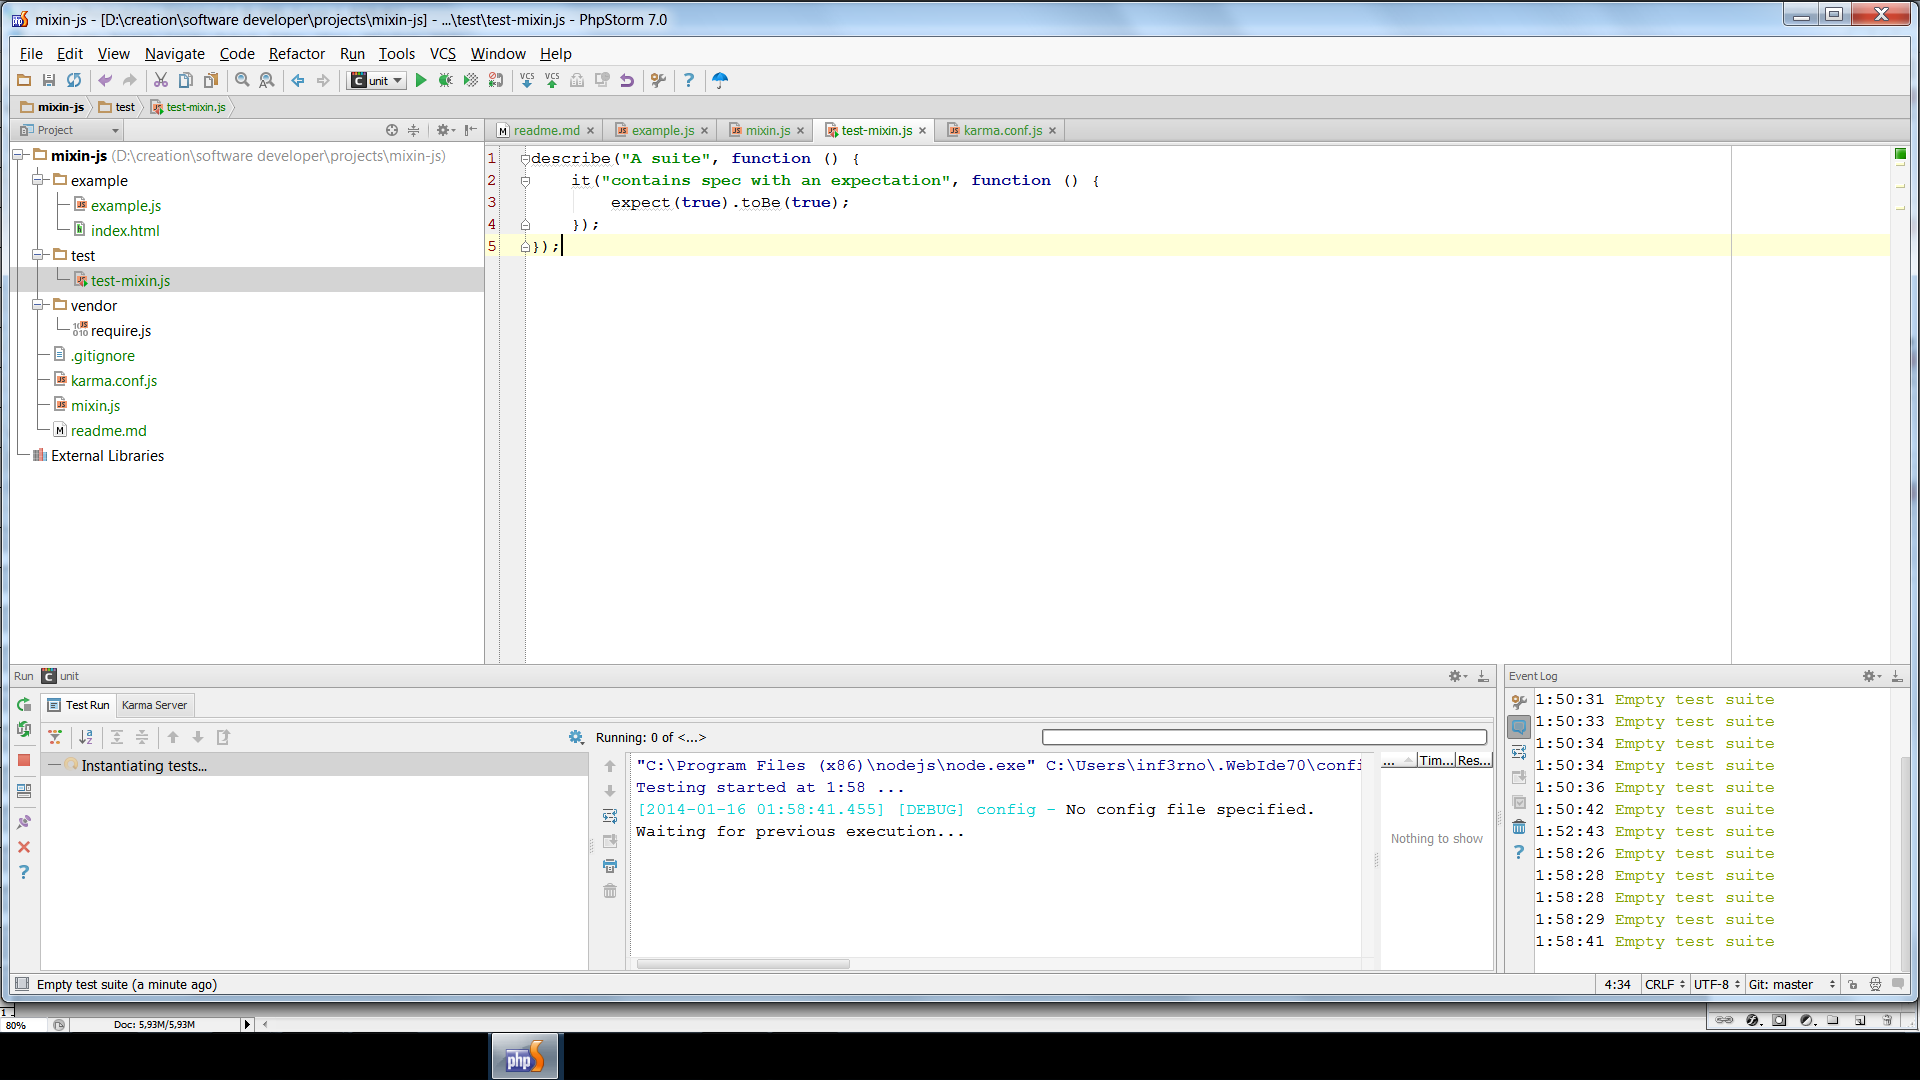Click the Help question mark toolbar icon
This screenshot has width=1920, height=1080.
coord(689,80)
